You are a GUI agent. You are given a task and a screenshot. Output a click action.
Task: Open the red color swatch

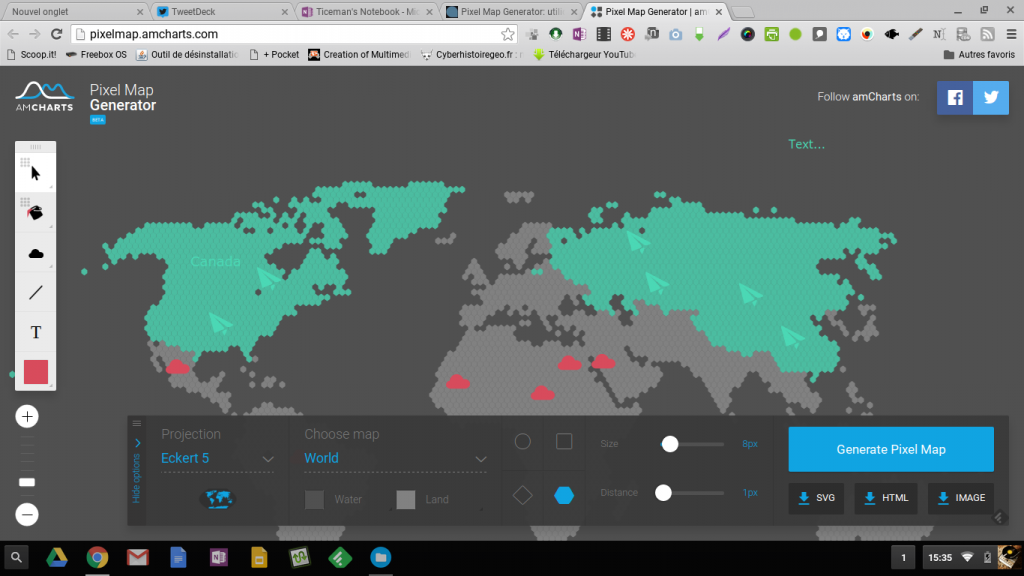pos(36,371)
